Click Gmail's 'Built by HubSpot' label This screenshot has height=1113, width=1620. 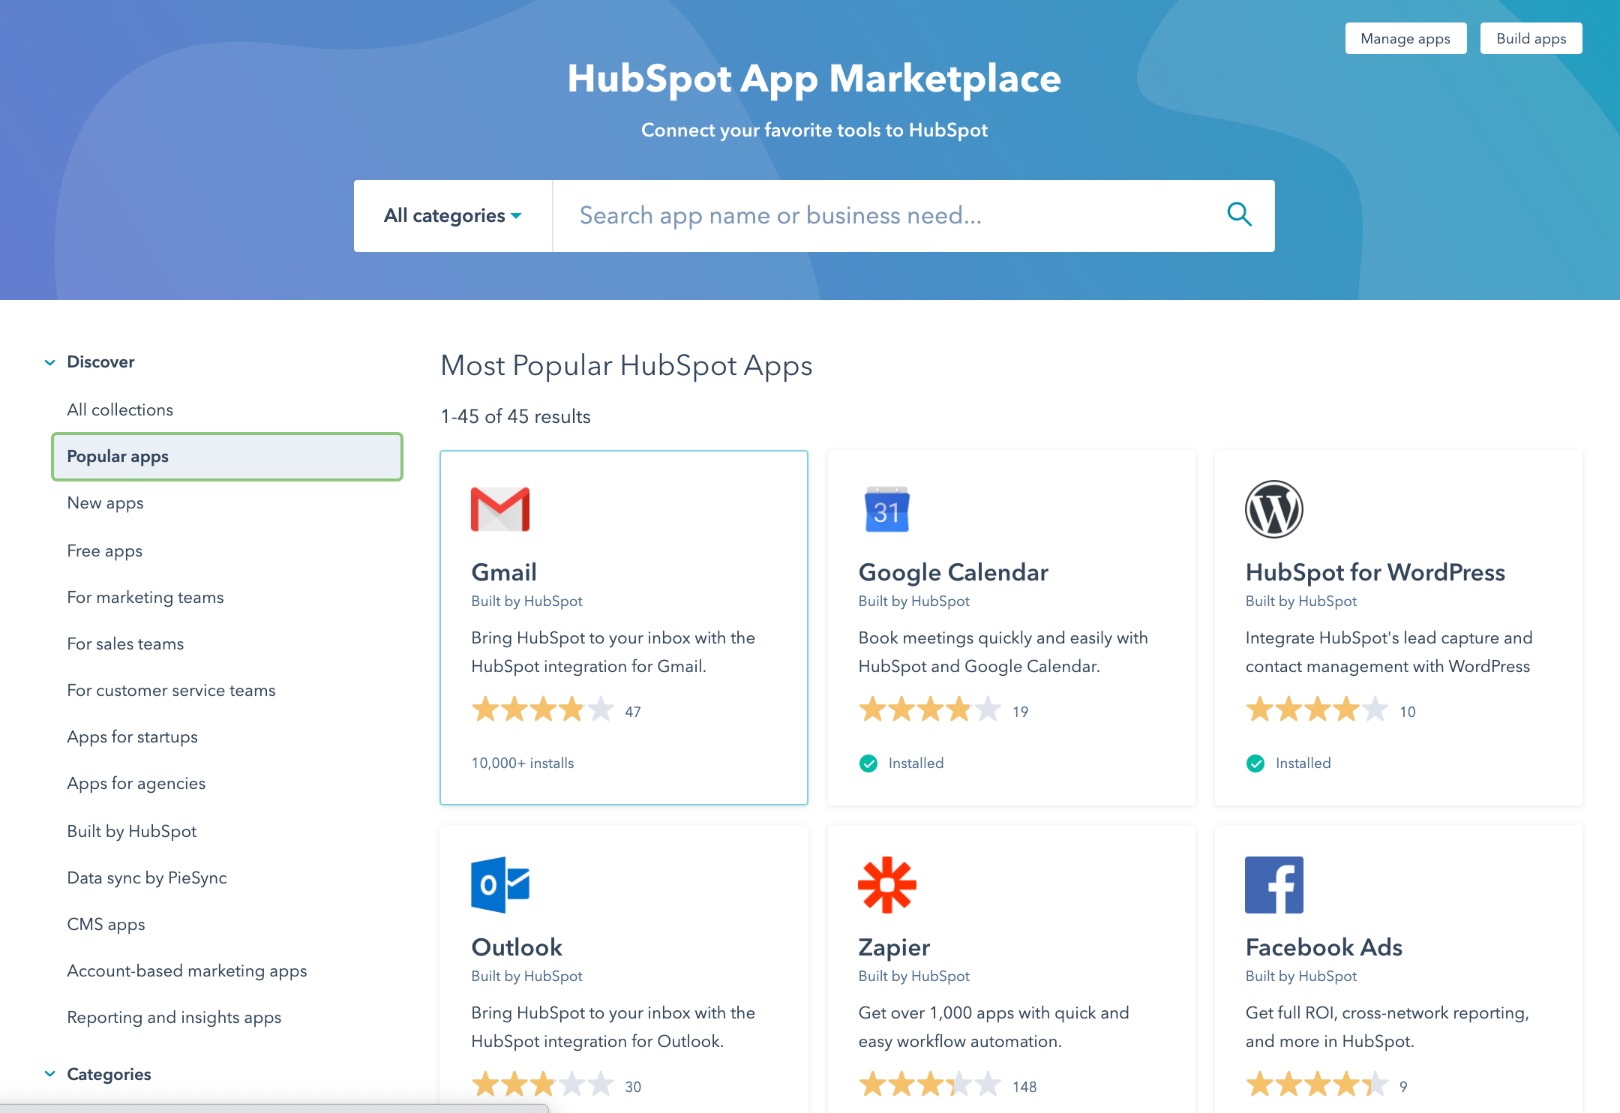527,601
